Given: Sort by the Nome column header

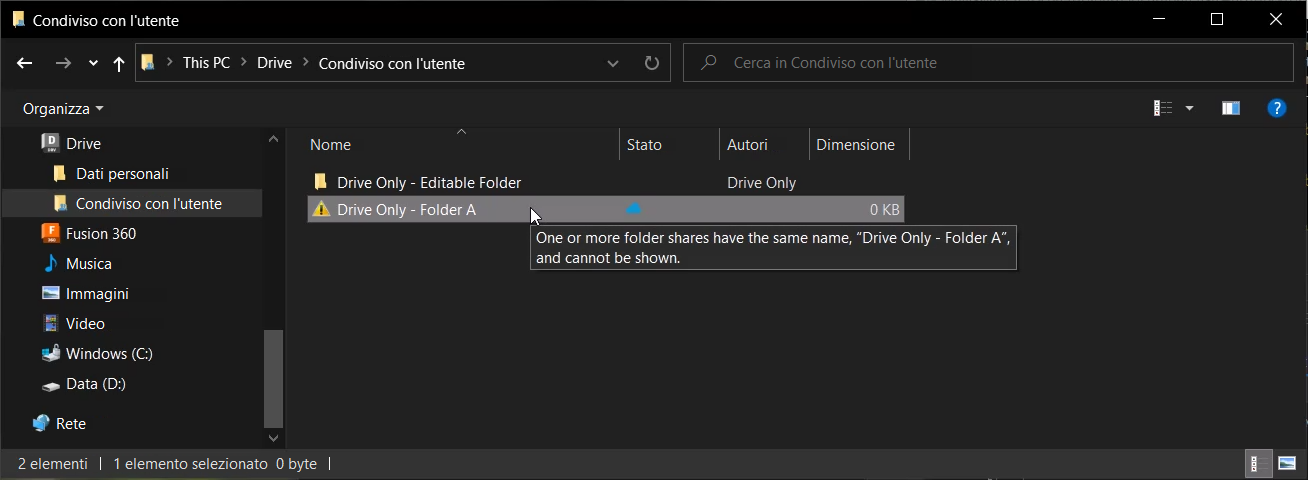Looking at the screenshot, I should (x=331, y=145).
